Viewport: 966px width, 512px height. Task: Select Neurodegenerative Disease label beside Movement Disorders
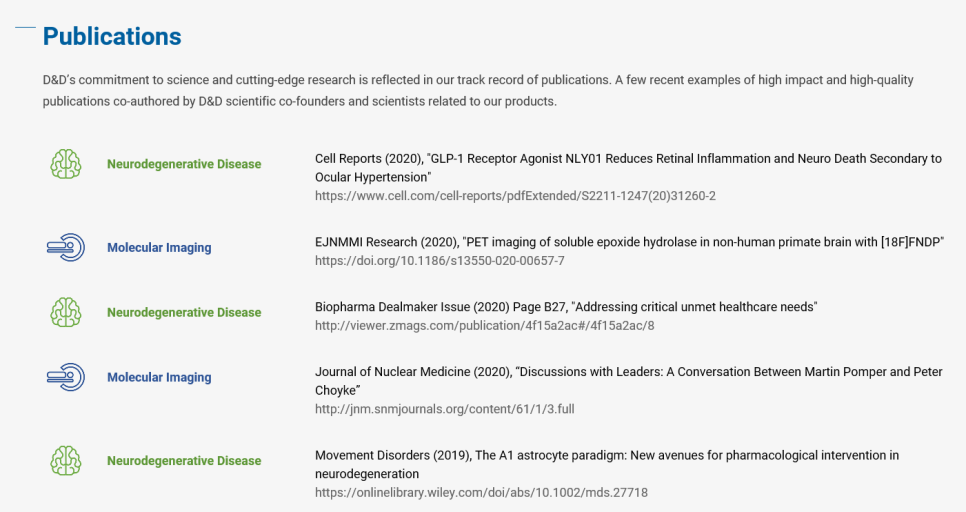(184, 461)
